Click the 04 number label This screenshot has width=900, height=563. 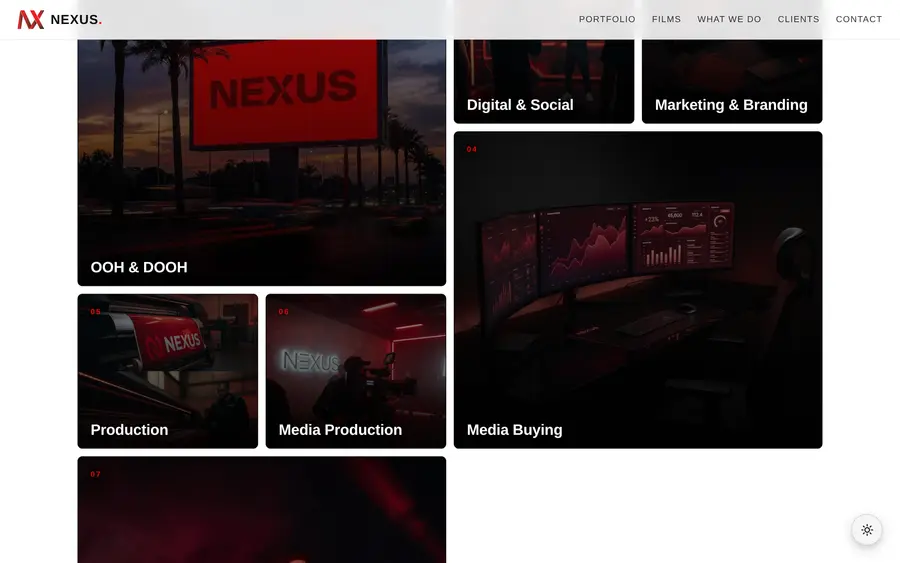[472, 149]
